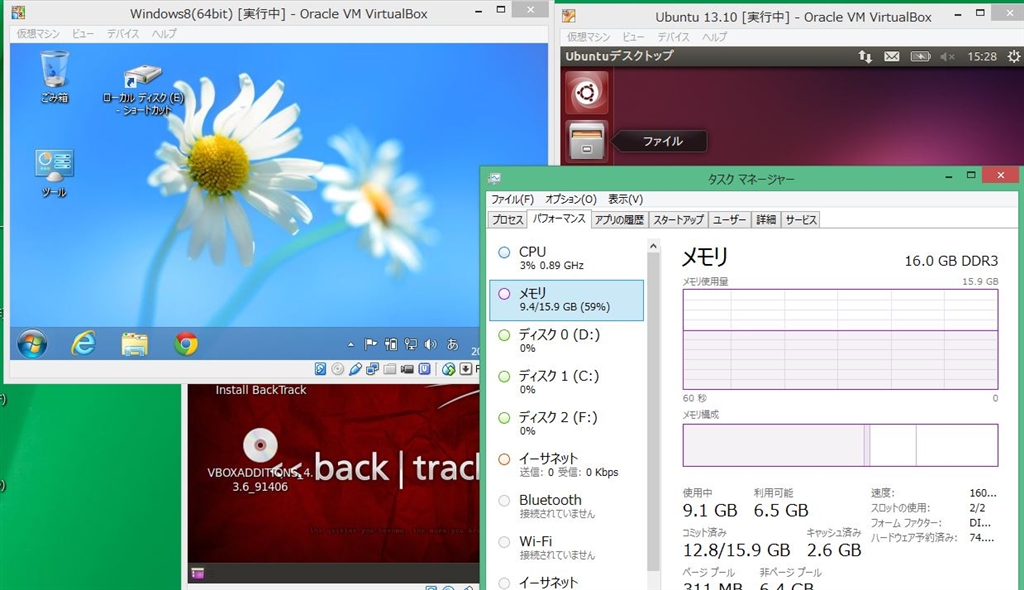
Task: Click the VirtualBox hard disk activity icon
Action: 320,369
